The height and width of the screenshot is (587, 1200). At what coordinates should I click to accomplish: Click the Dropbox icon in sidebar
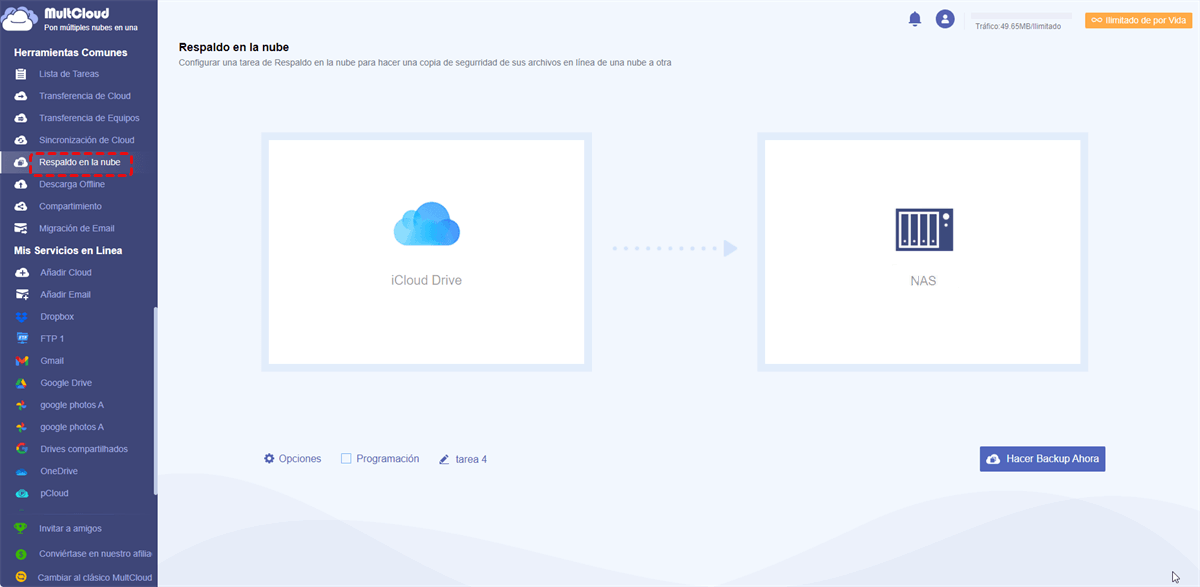click(21, 316)
